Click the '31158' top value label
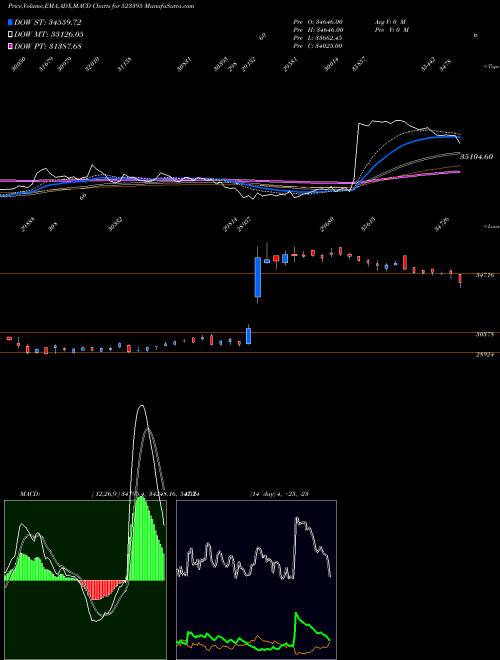This screenshot has height=660, width=500. click(125, 65)
